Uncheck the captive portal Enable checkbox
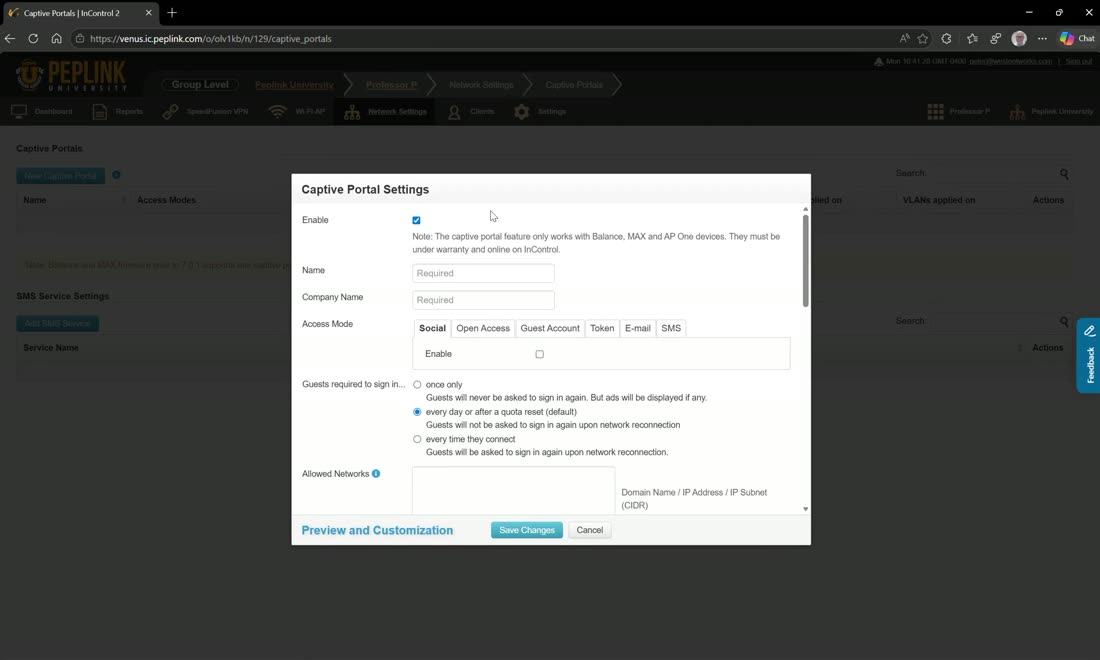Screen dimensions: 1100x660 point(416,220)
